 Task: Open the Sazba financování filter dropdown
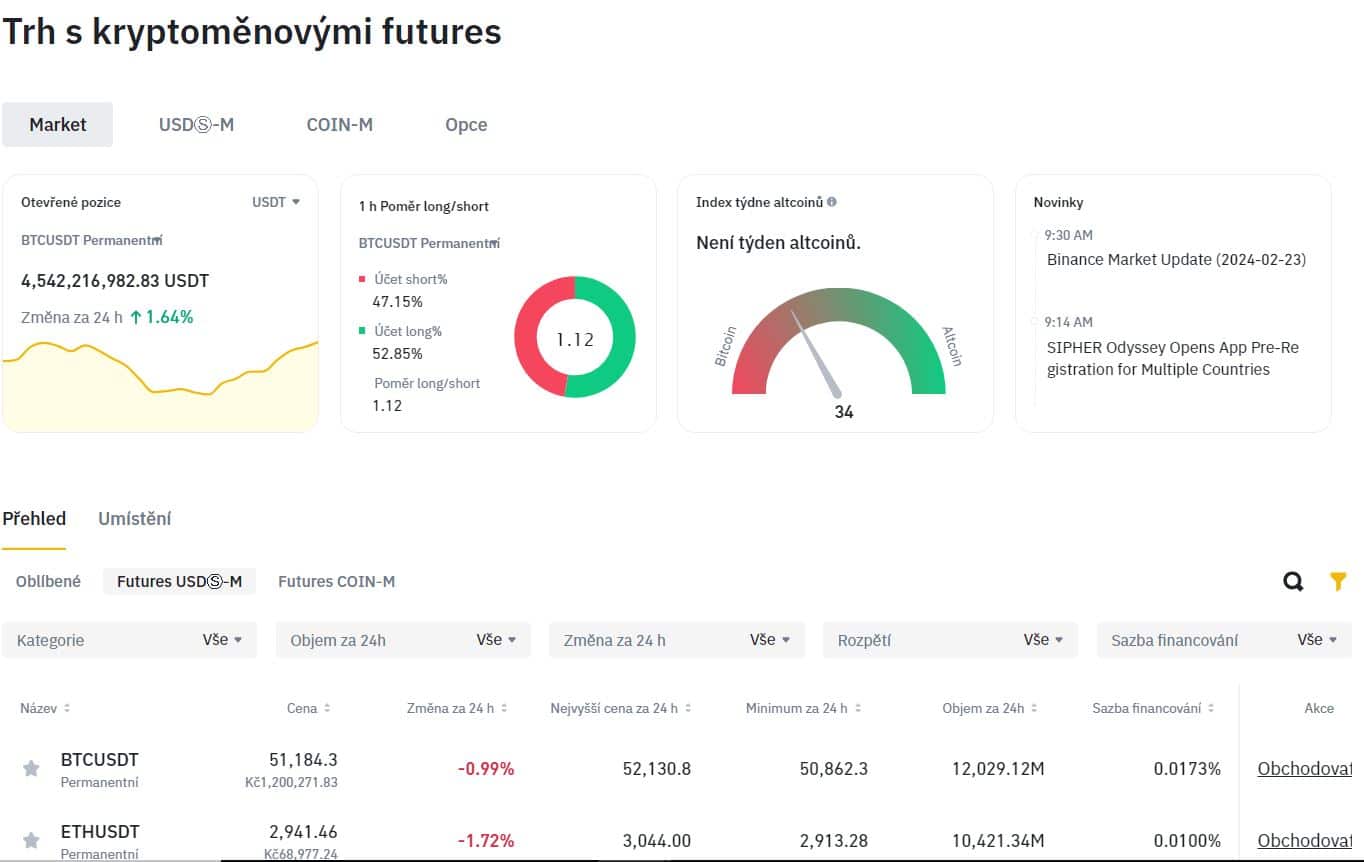click(x=1224, y=640)
